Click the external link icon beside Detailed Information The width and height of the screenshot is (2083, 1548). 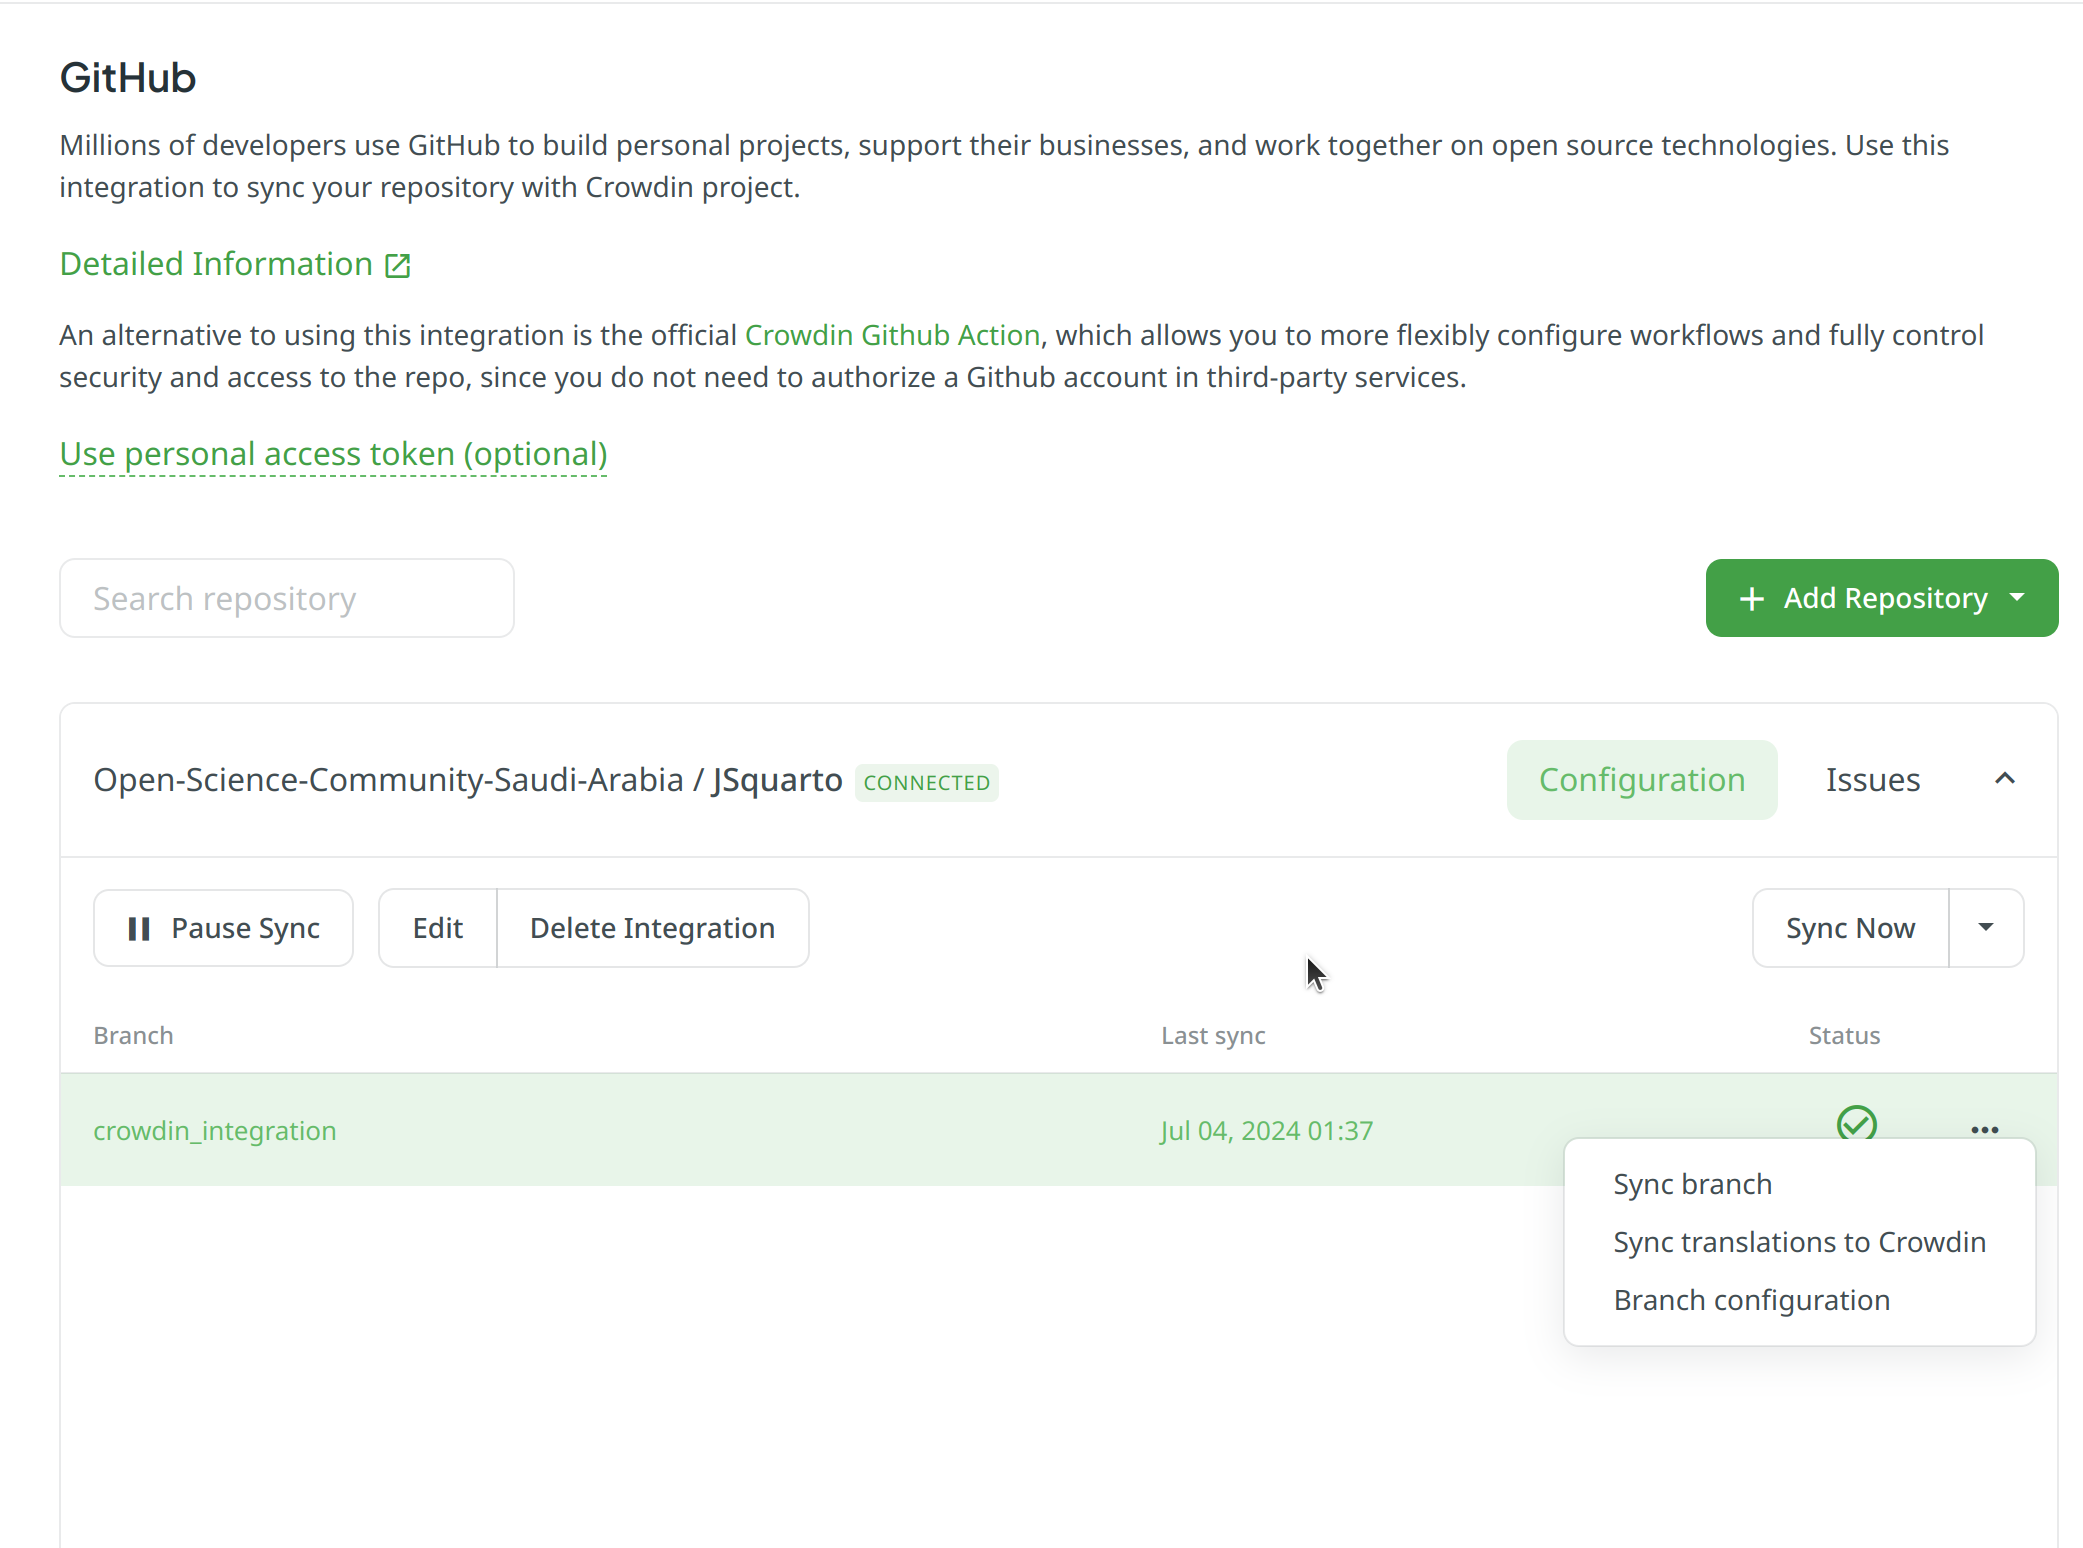click(x=398, y=265)
